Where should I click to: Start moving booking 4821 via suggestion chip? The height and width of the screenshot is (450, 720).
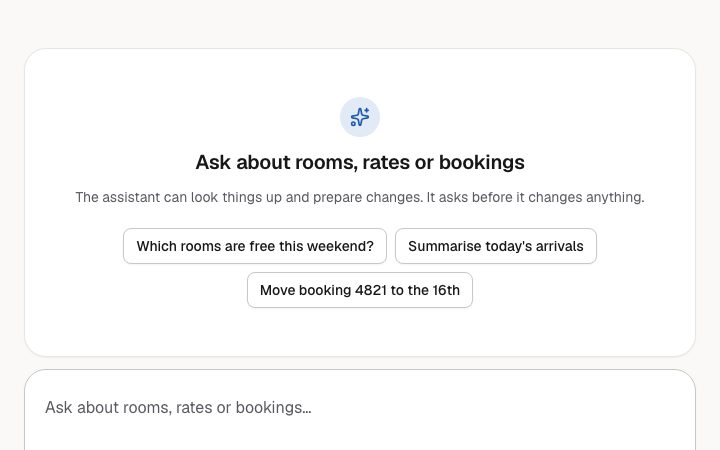(x=360, y=290)
